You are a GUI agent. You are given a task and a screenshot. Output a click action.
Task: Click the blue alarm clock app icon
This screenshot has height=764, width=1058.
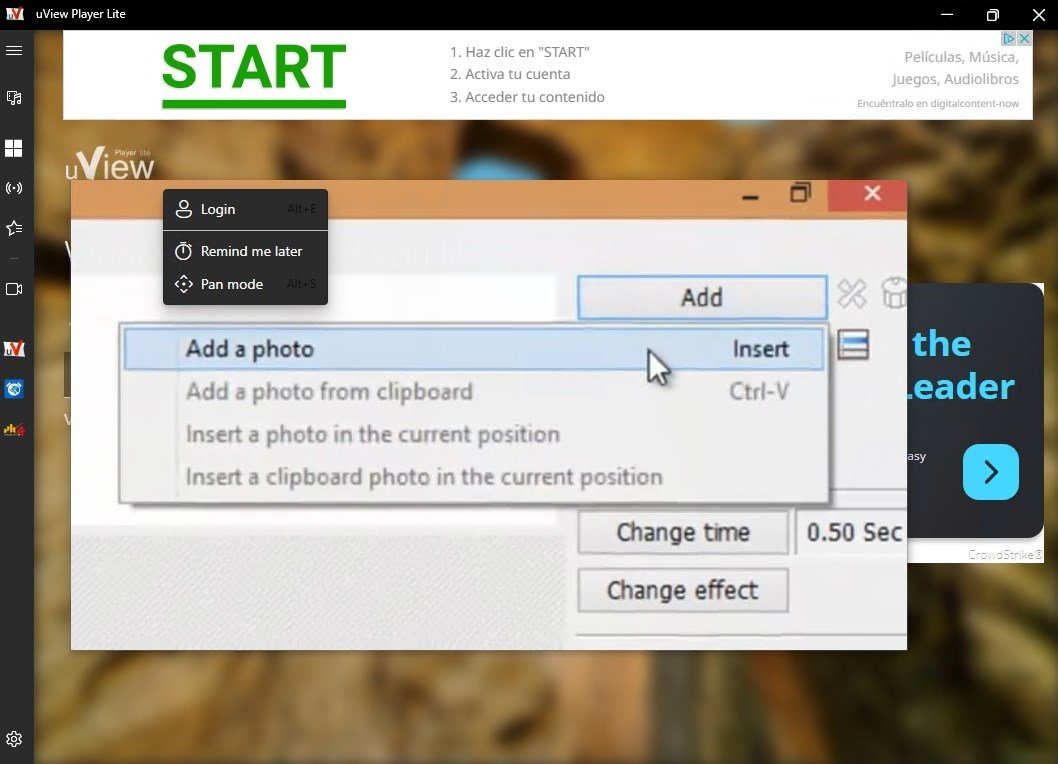[x=13, y=389]
